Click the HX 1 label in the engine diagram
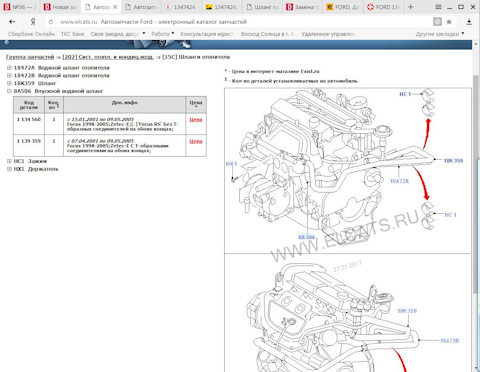The width and height of the screenshot is (480, 372). pyautogui.click(x=231, y=164)
